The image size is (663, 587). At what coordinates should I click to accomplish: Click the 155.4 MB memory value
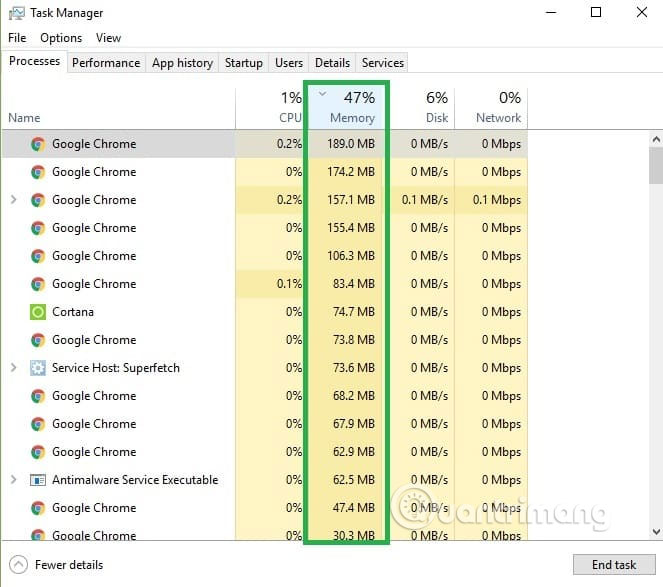click(351, 228)
